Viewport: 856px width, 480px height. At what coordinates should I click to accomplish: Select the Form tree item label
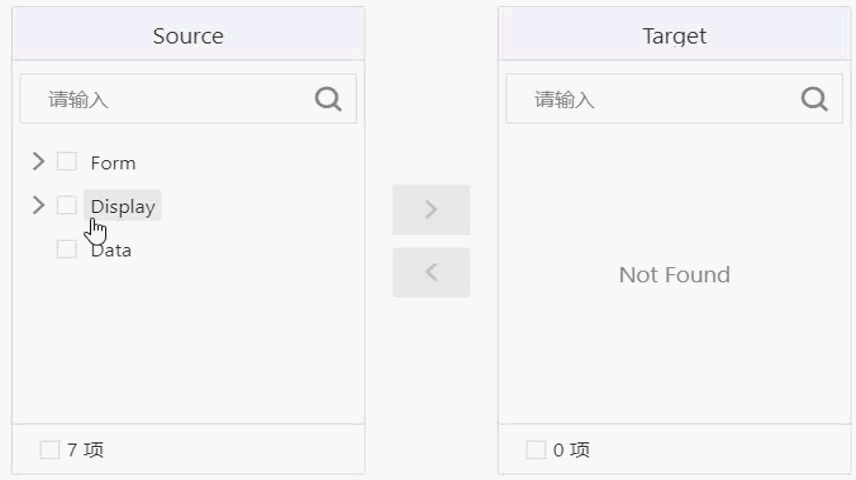113,163
